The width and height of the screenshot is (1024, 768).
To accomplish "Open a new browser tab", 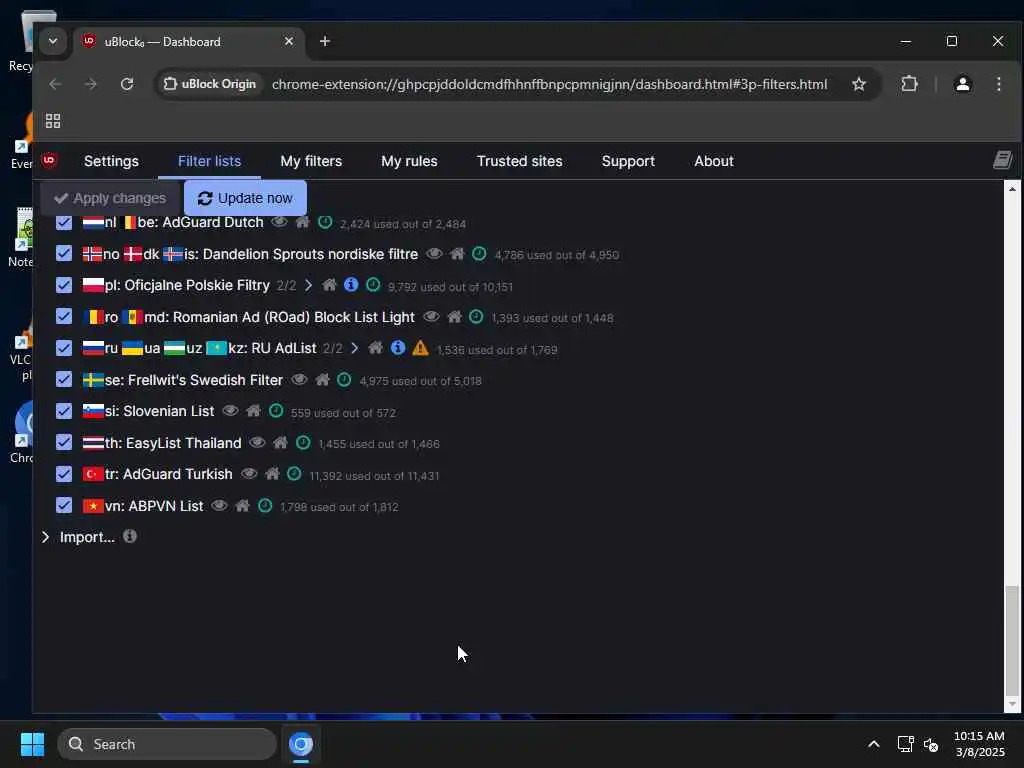I will (325, 41).
